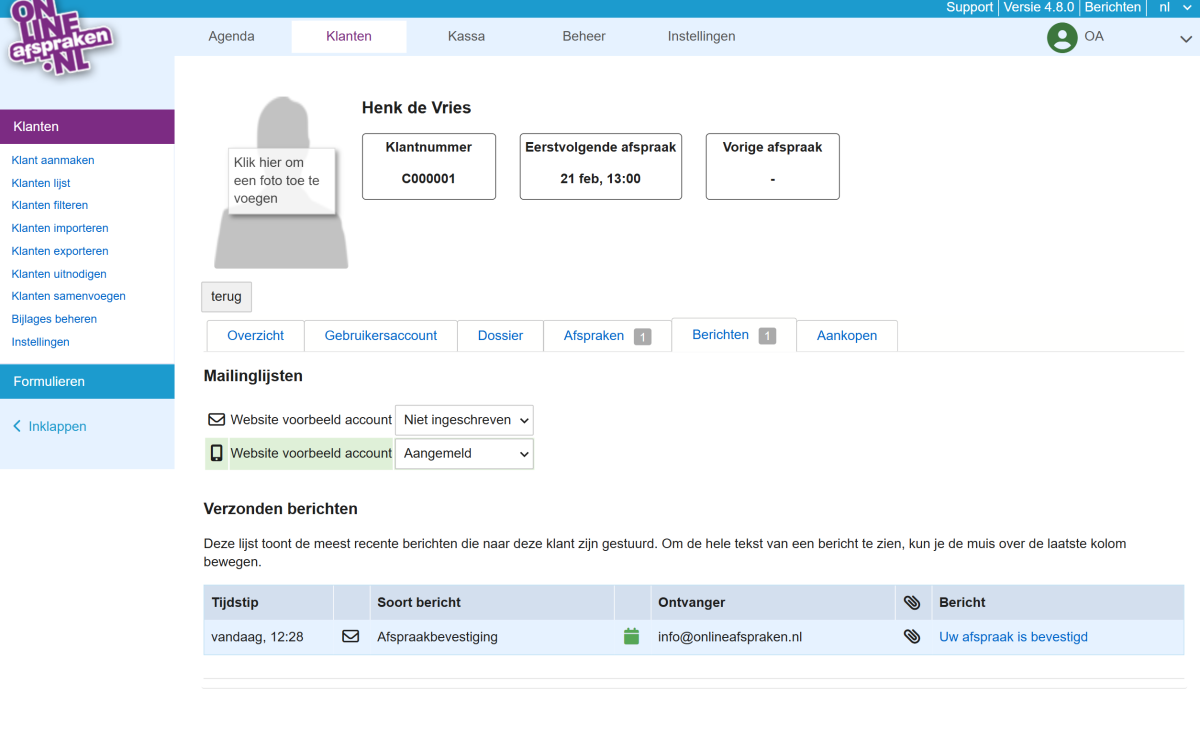The height and width of the screenshot is (748, 1200).
Task: Click the envelope icon in the Afspraakbevestiging row
Action: click(350, 636)
